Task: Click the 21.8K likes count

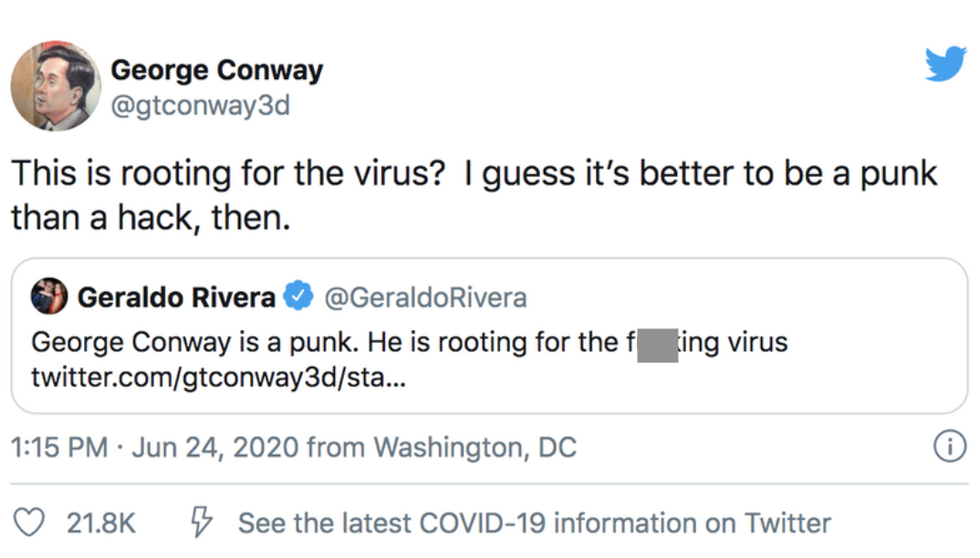Action: (101, 522)
